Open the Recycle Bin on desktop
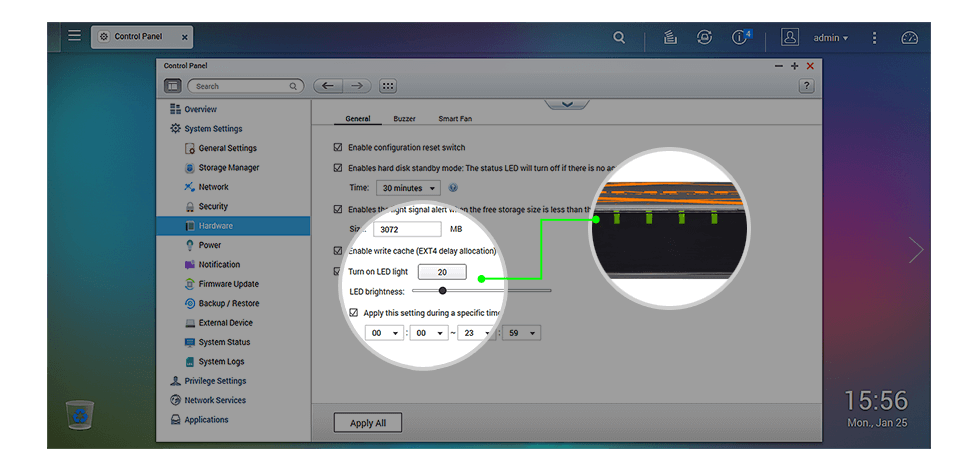The image size is (980, 472). [x=80, y=414]
